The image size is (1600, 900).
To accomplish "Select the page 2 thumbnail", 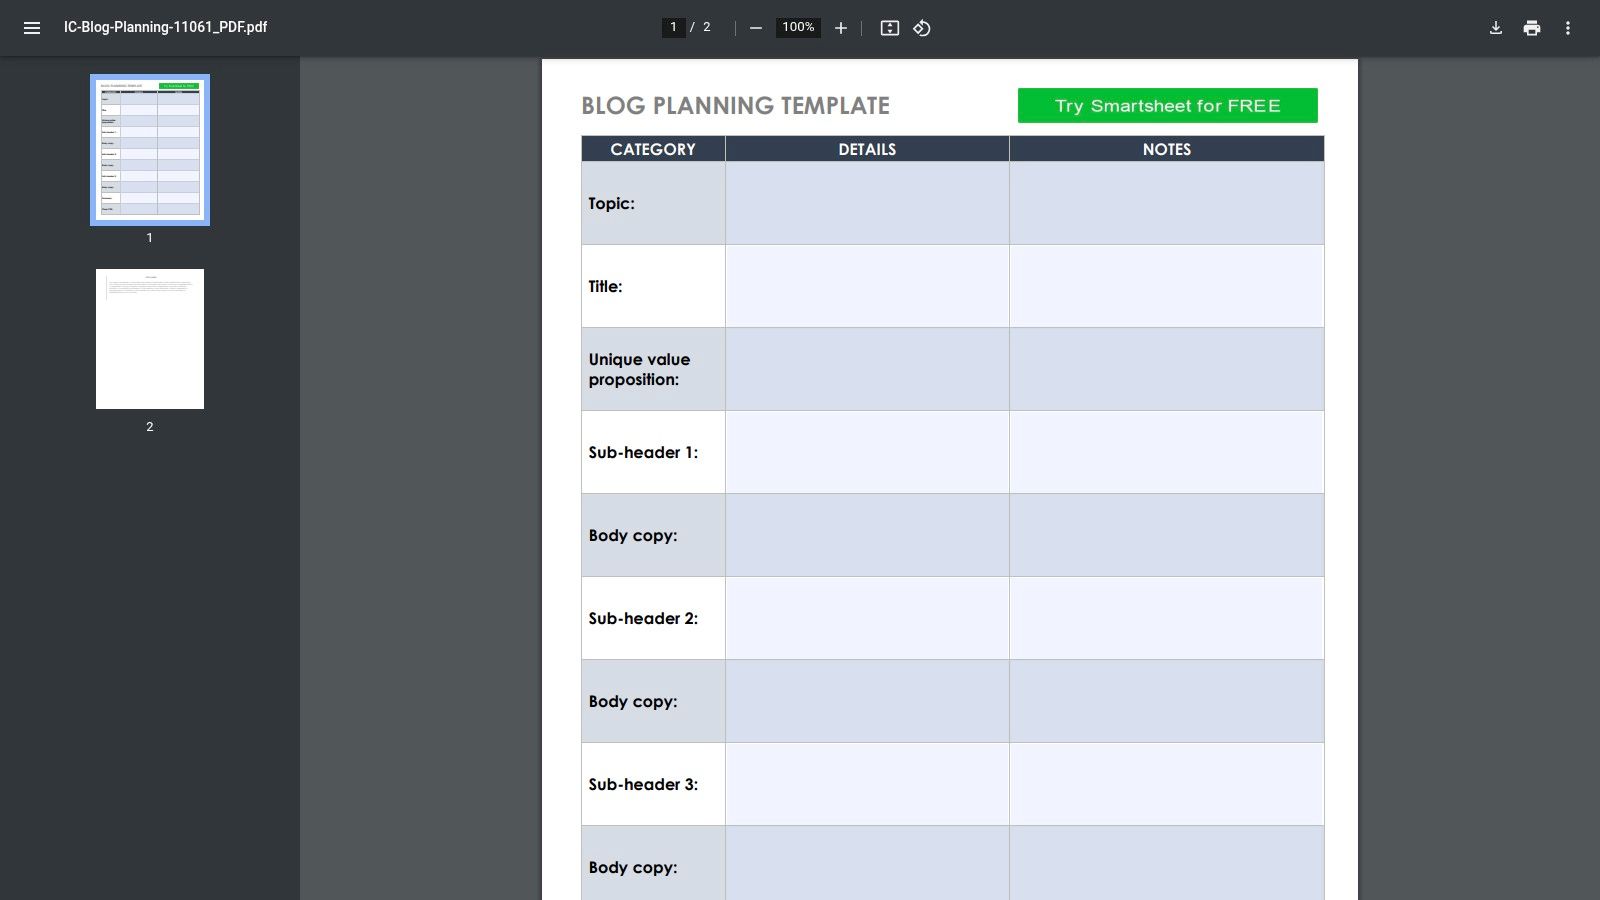I will pos(149,338).
